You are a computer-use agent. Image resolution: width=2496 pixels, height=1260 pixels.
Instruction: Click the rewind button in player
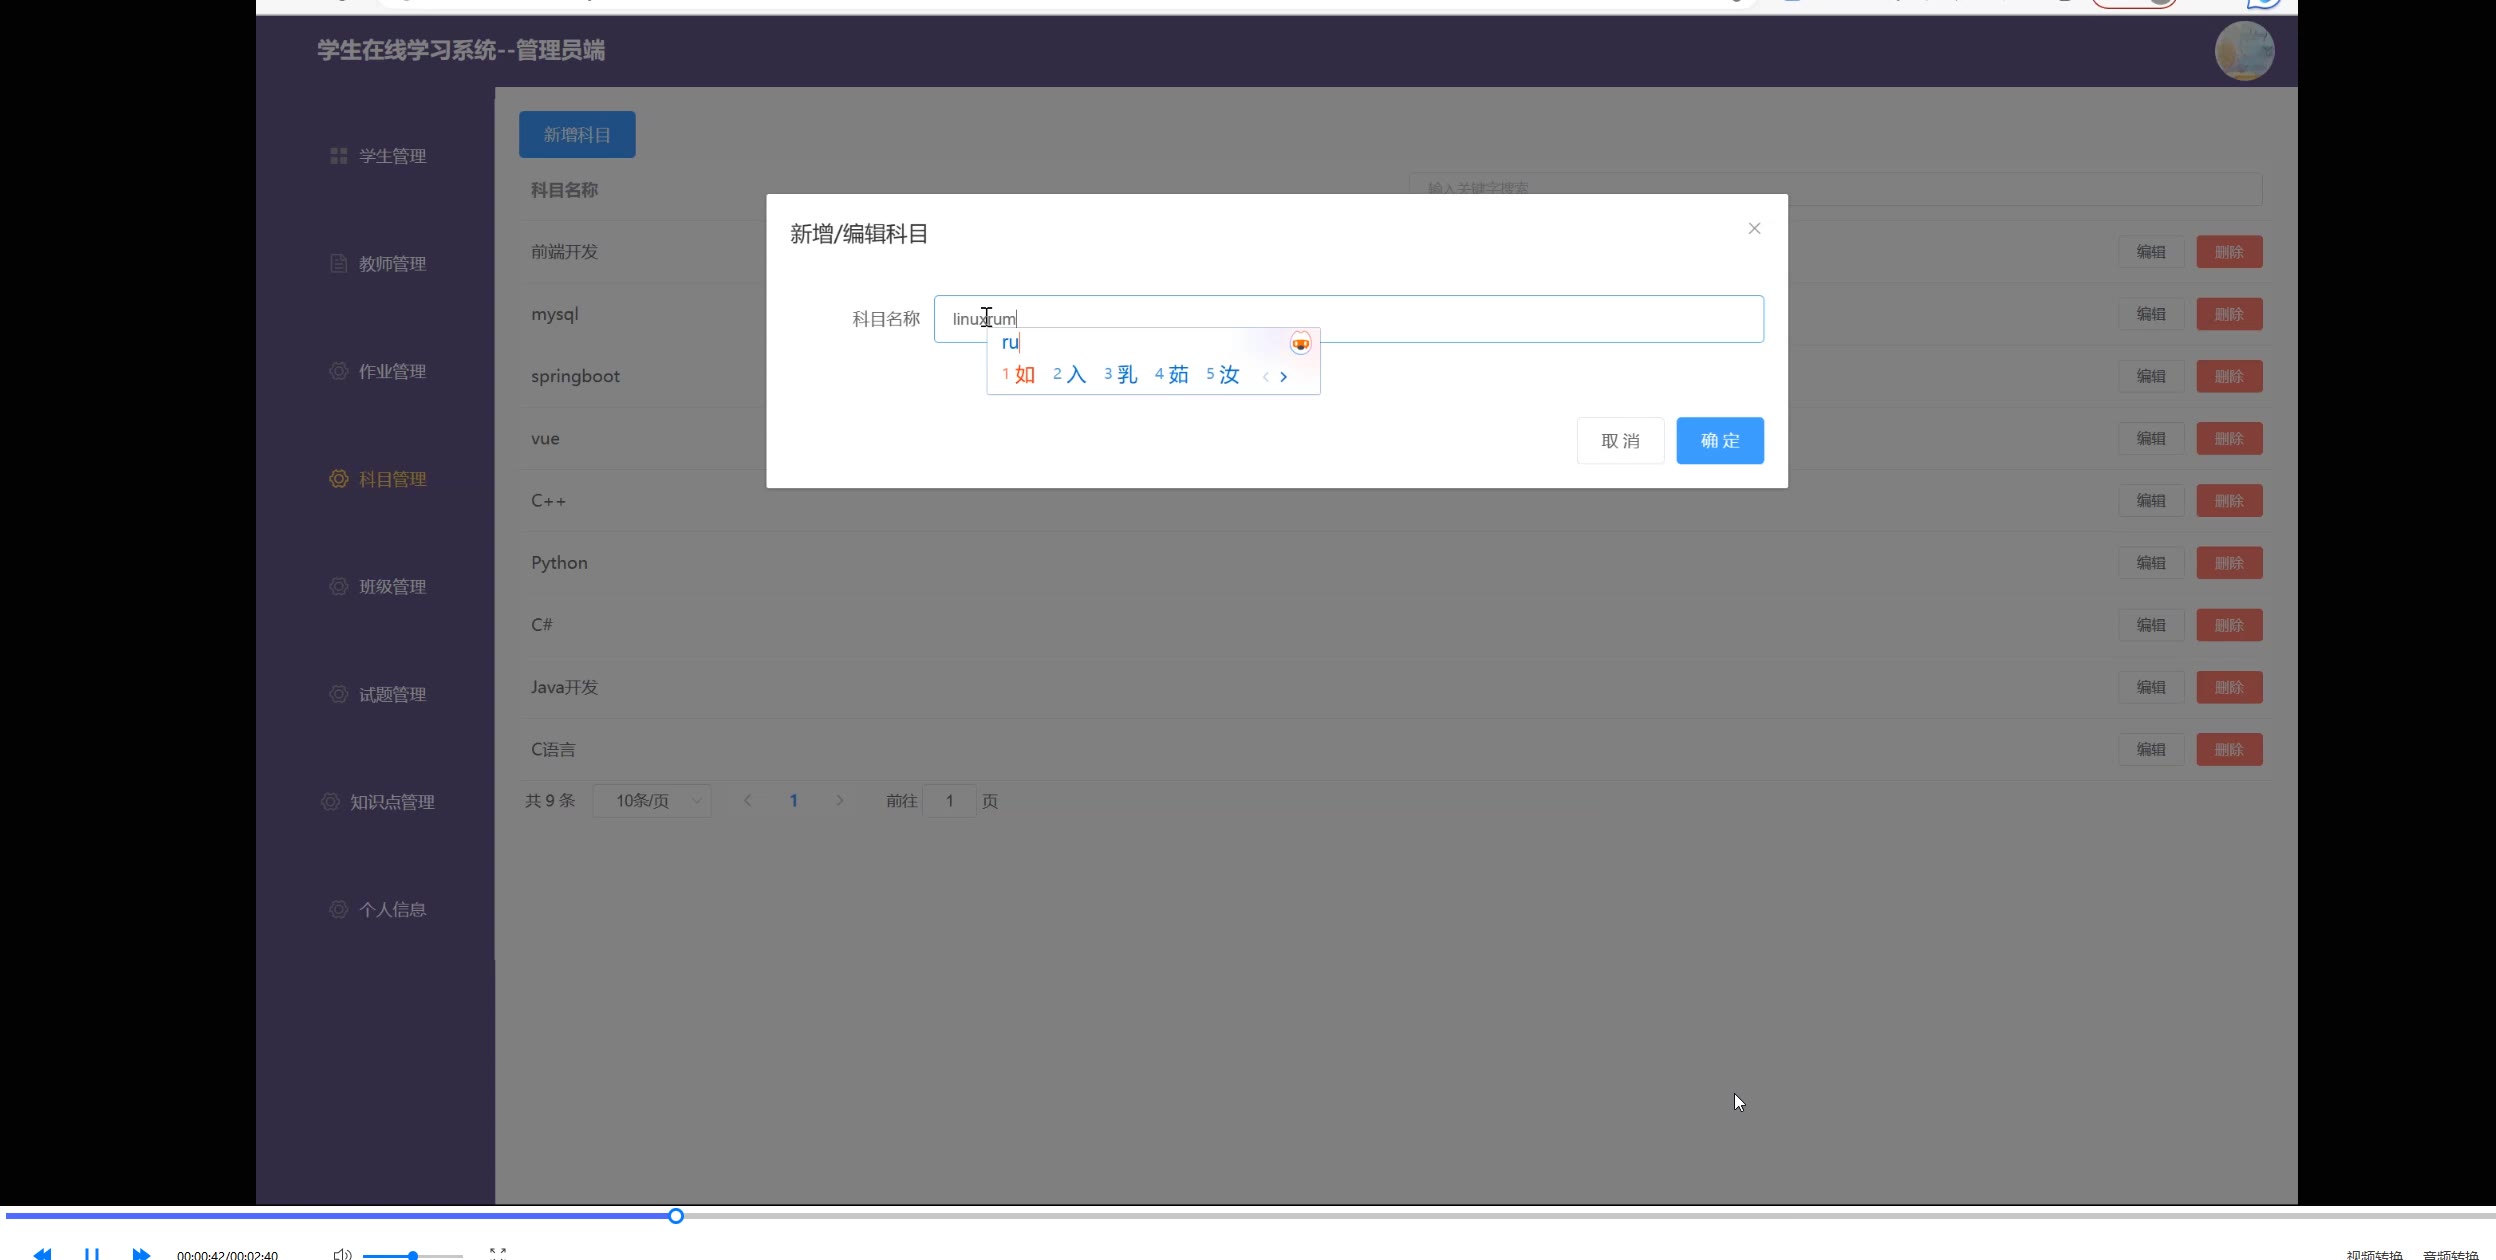click(42, 1253)
